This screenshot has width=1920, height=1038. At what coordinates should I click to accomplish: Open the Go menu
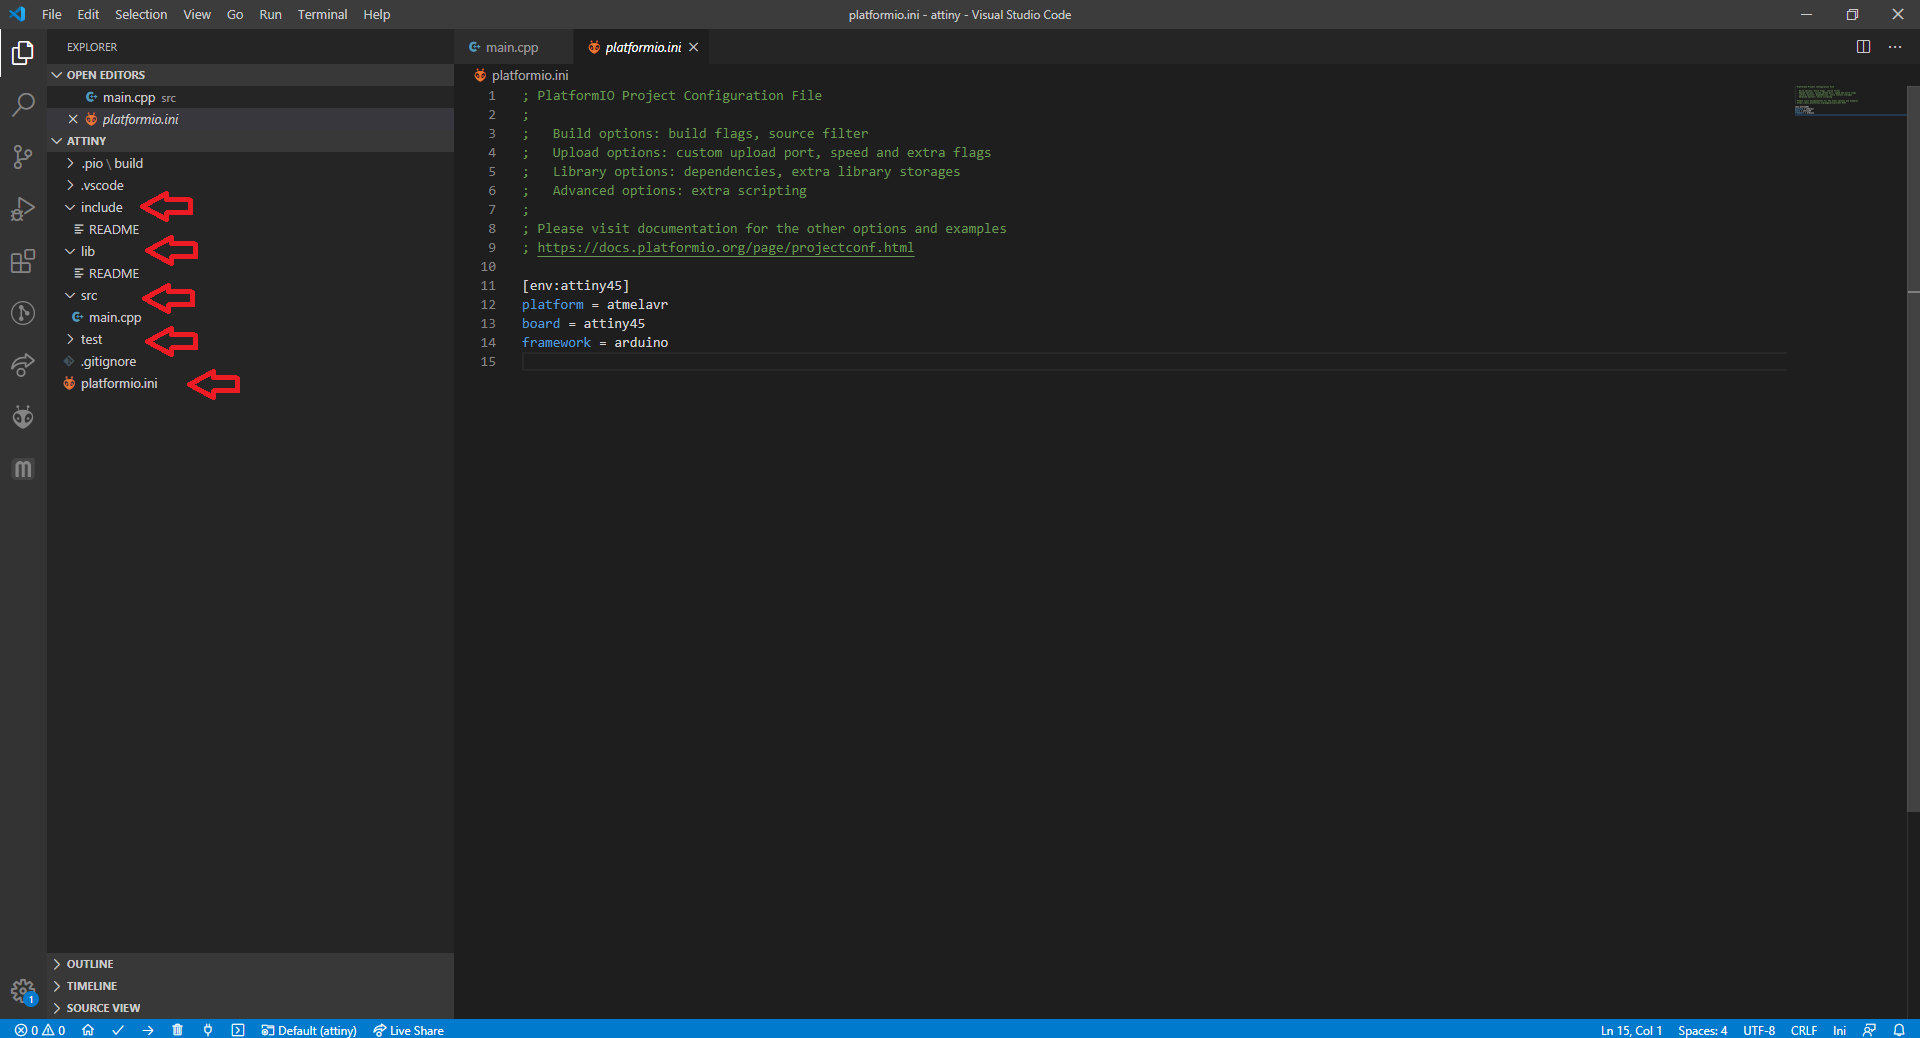click(x=235, y=14)
